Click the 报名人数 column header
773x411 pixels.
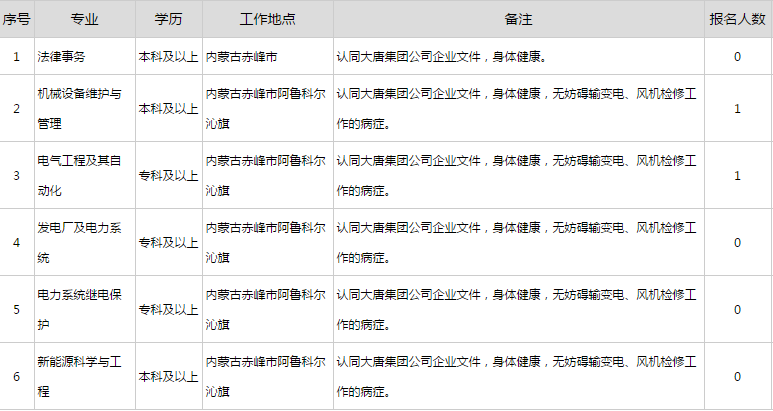click(x=737, y=19)
